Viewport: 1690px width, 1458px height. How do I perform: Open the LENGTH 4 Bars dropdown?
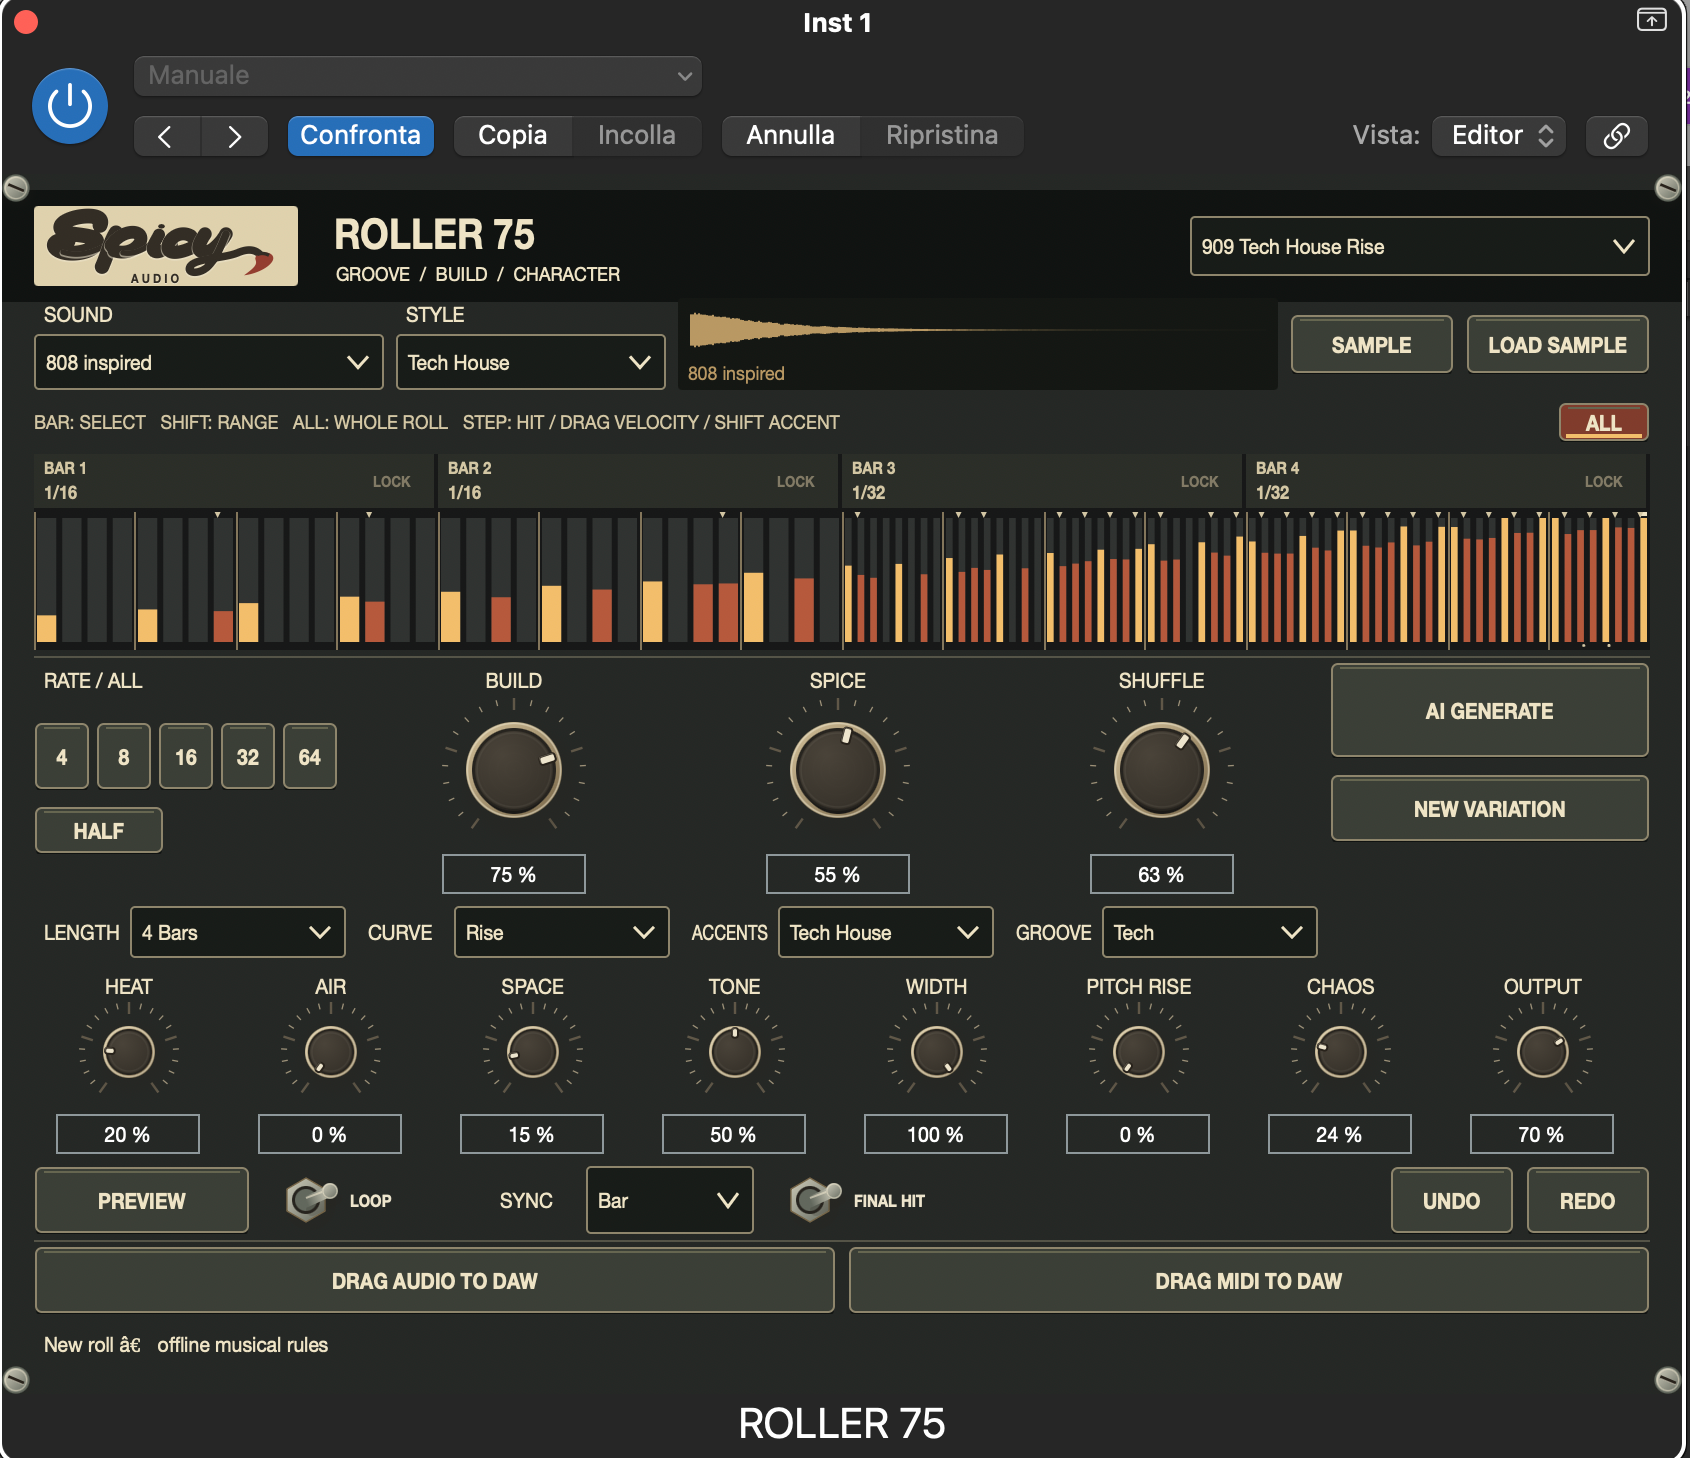click(237, 932)
